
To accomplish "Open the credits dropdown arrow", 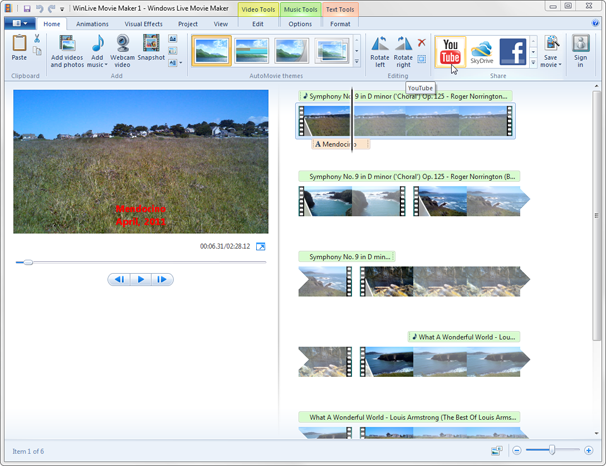I will pyautogui.click(x=180, y=63).
